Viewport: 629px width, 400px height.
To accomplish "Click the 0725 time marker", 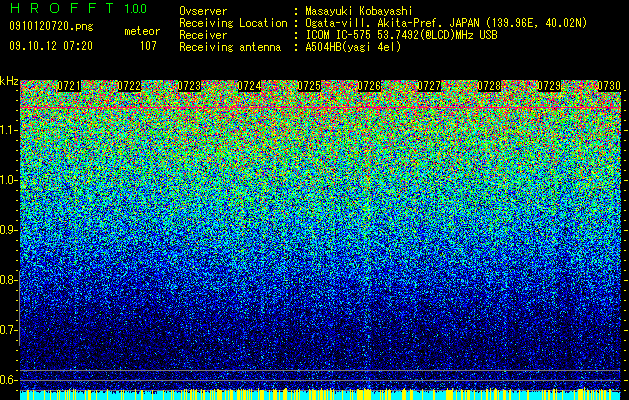I will click(309, 86).
